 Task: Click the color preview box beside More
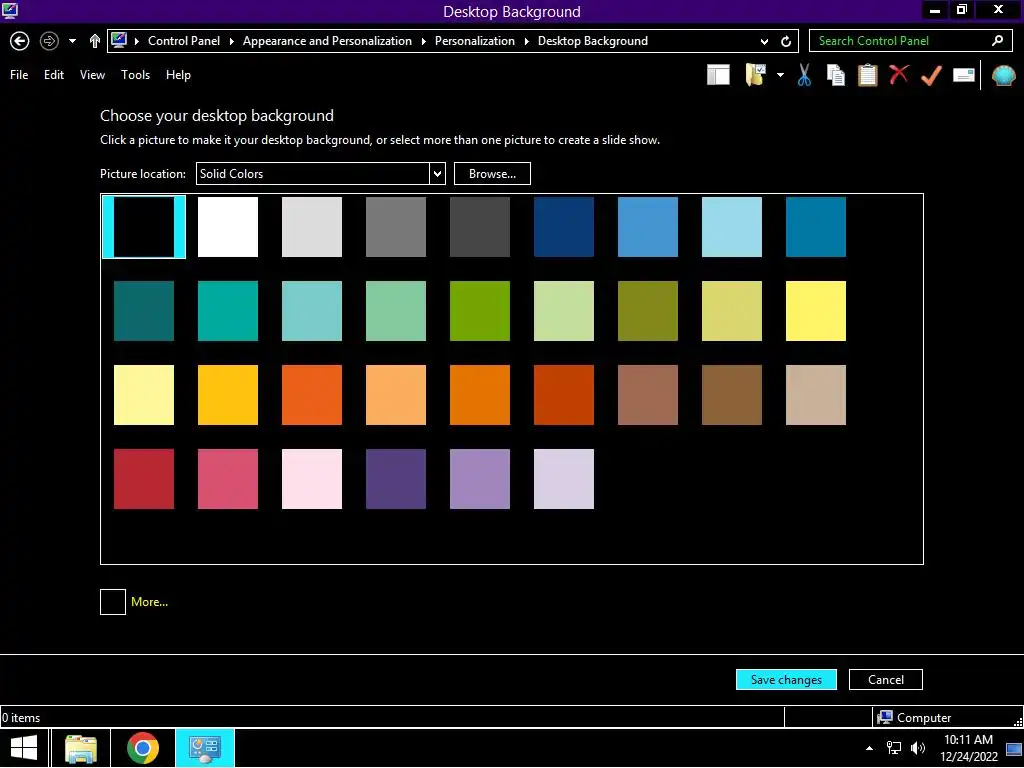[x=113, y=602]
